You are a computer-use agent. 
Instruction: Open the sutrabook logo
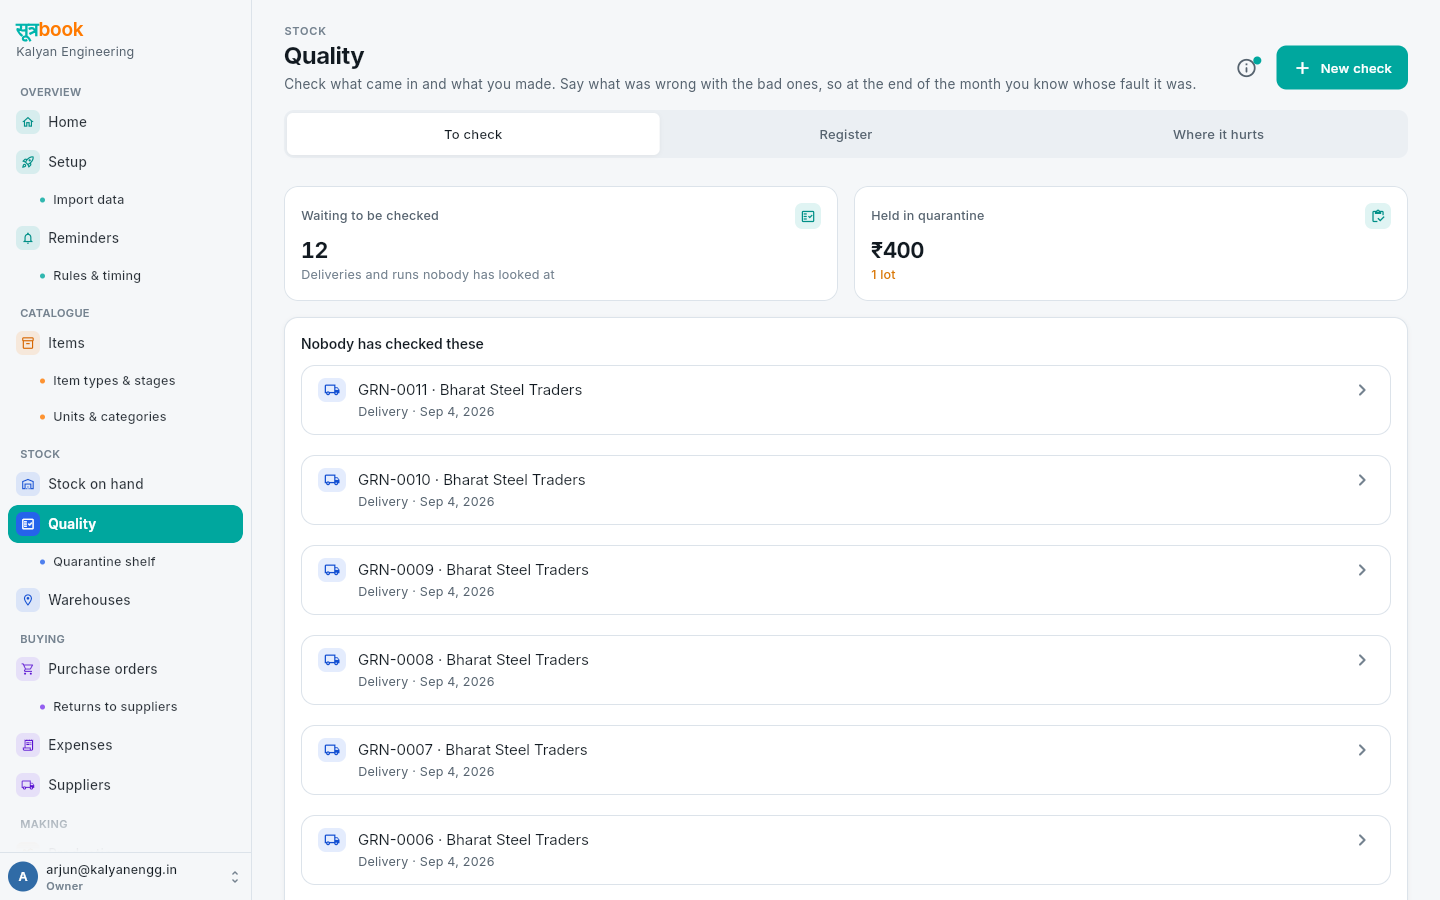[50, 30]
